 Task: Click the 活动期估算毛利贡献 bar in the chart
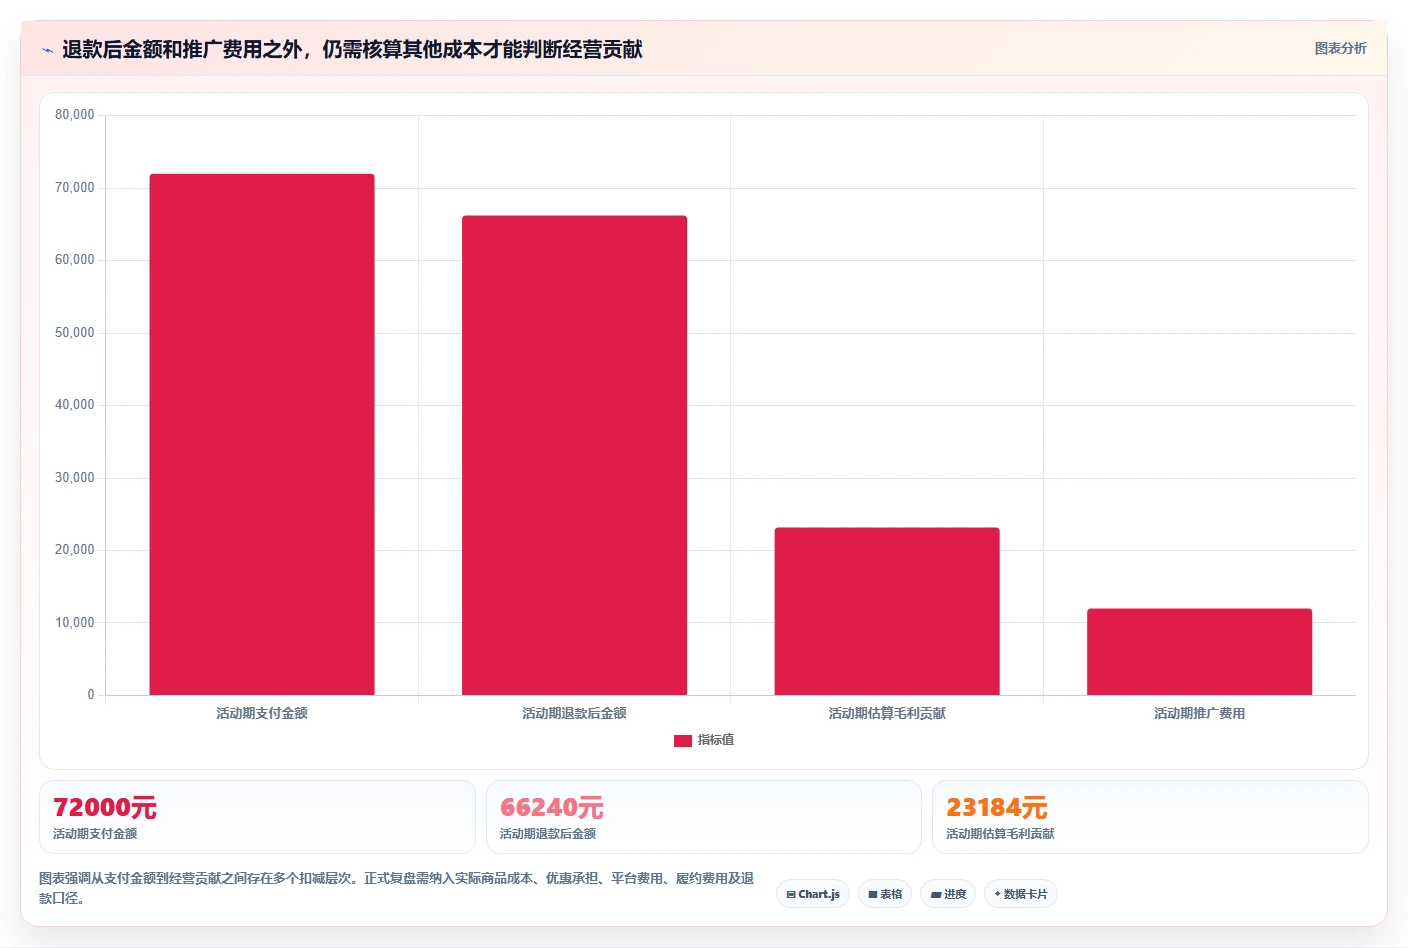coord(887,611)
